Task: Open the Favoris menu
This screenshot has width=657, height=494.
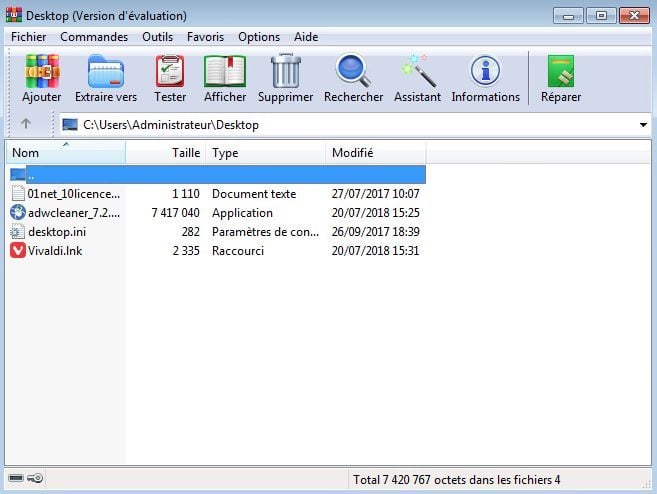Action: tap(205, 37)
